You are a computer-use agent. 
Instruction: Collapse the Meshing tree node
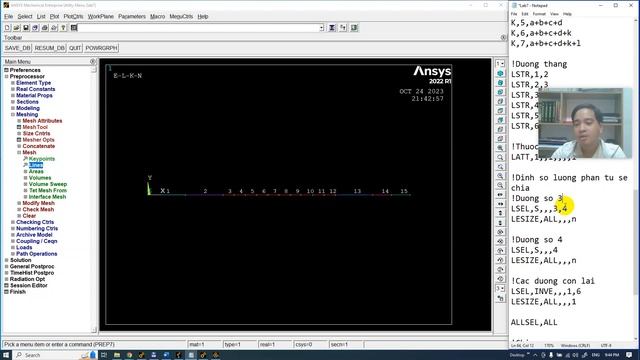pos(13,115)
